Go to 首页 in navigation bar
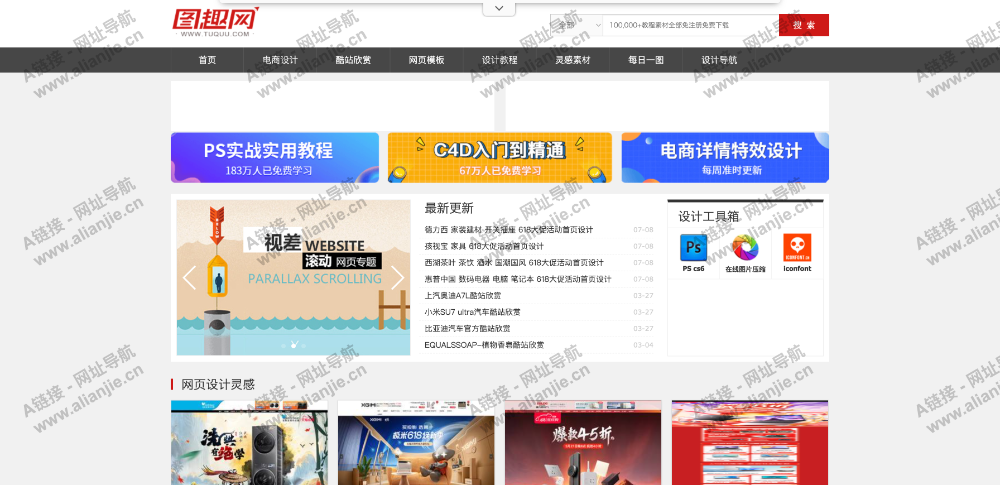The height and width of the screenshot is (485, 1000). [x=207, y=60]
